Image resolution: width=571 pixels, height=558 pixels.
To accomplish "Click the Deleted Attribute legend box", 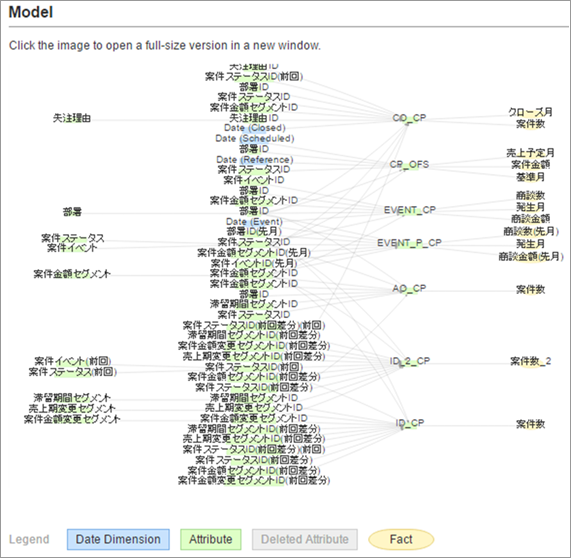I will [305, 539].
